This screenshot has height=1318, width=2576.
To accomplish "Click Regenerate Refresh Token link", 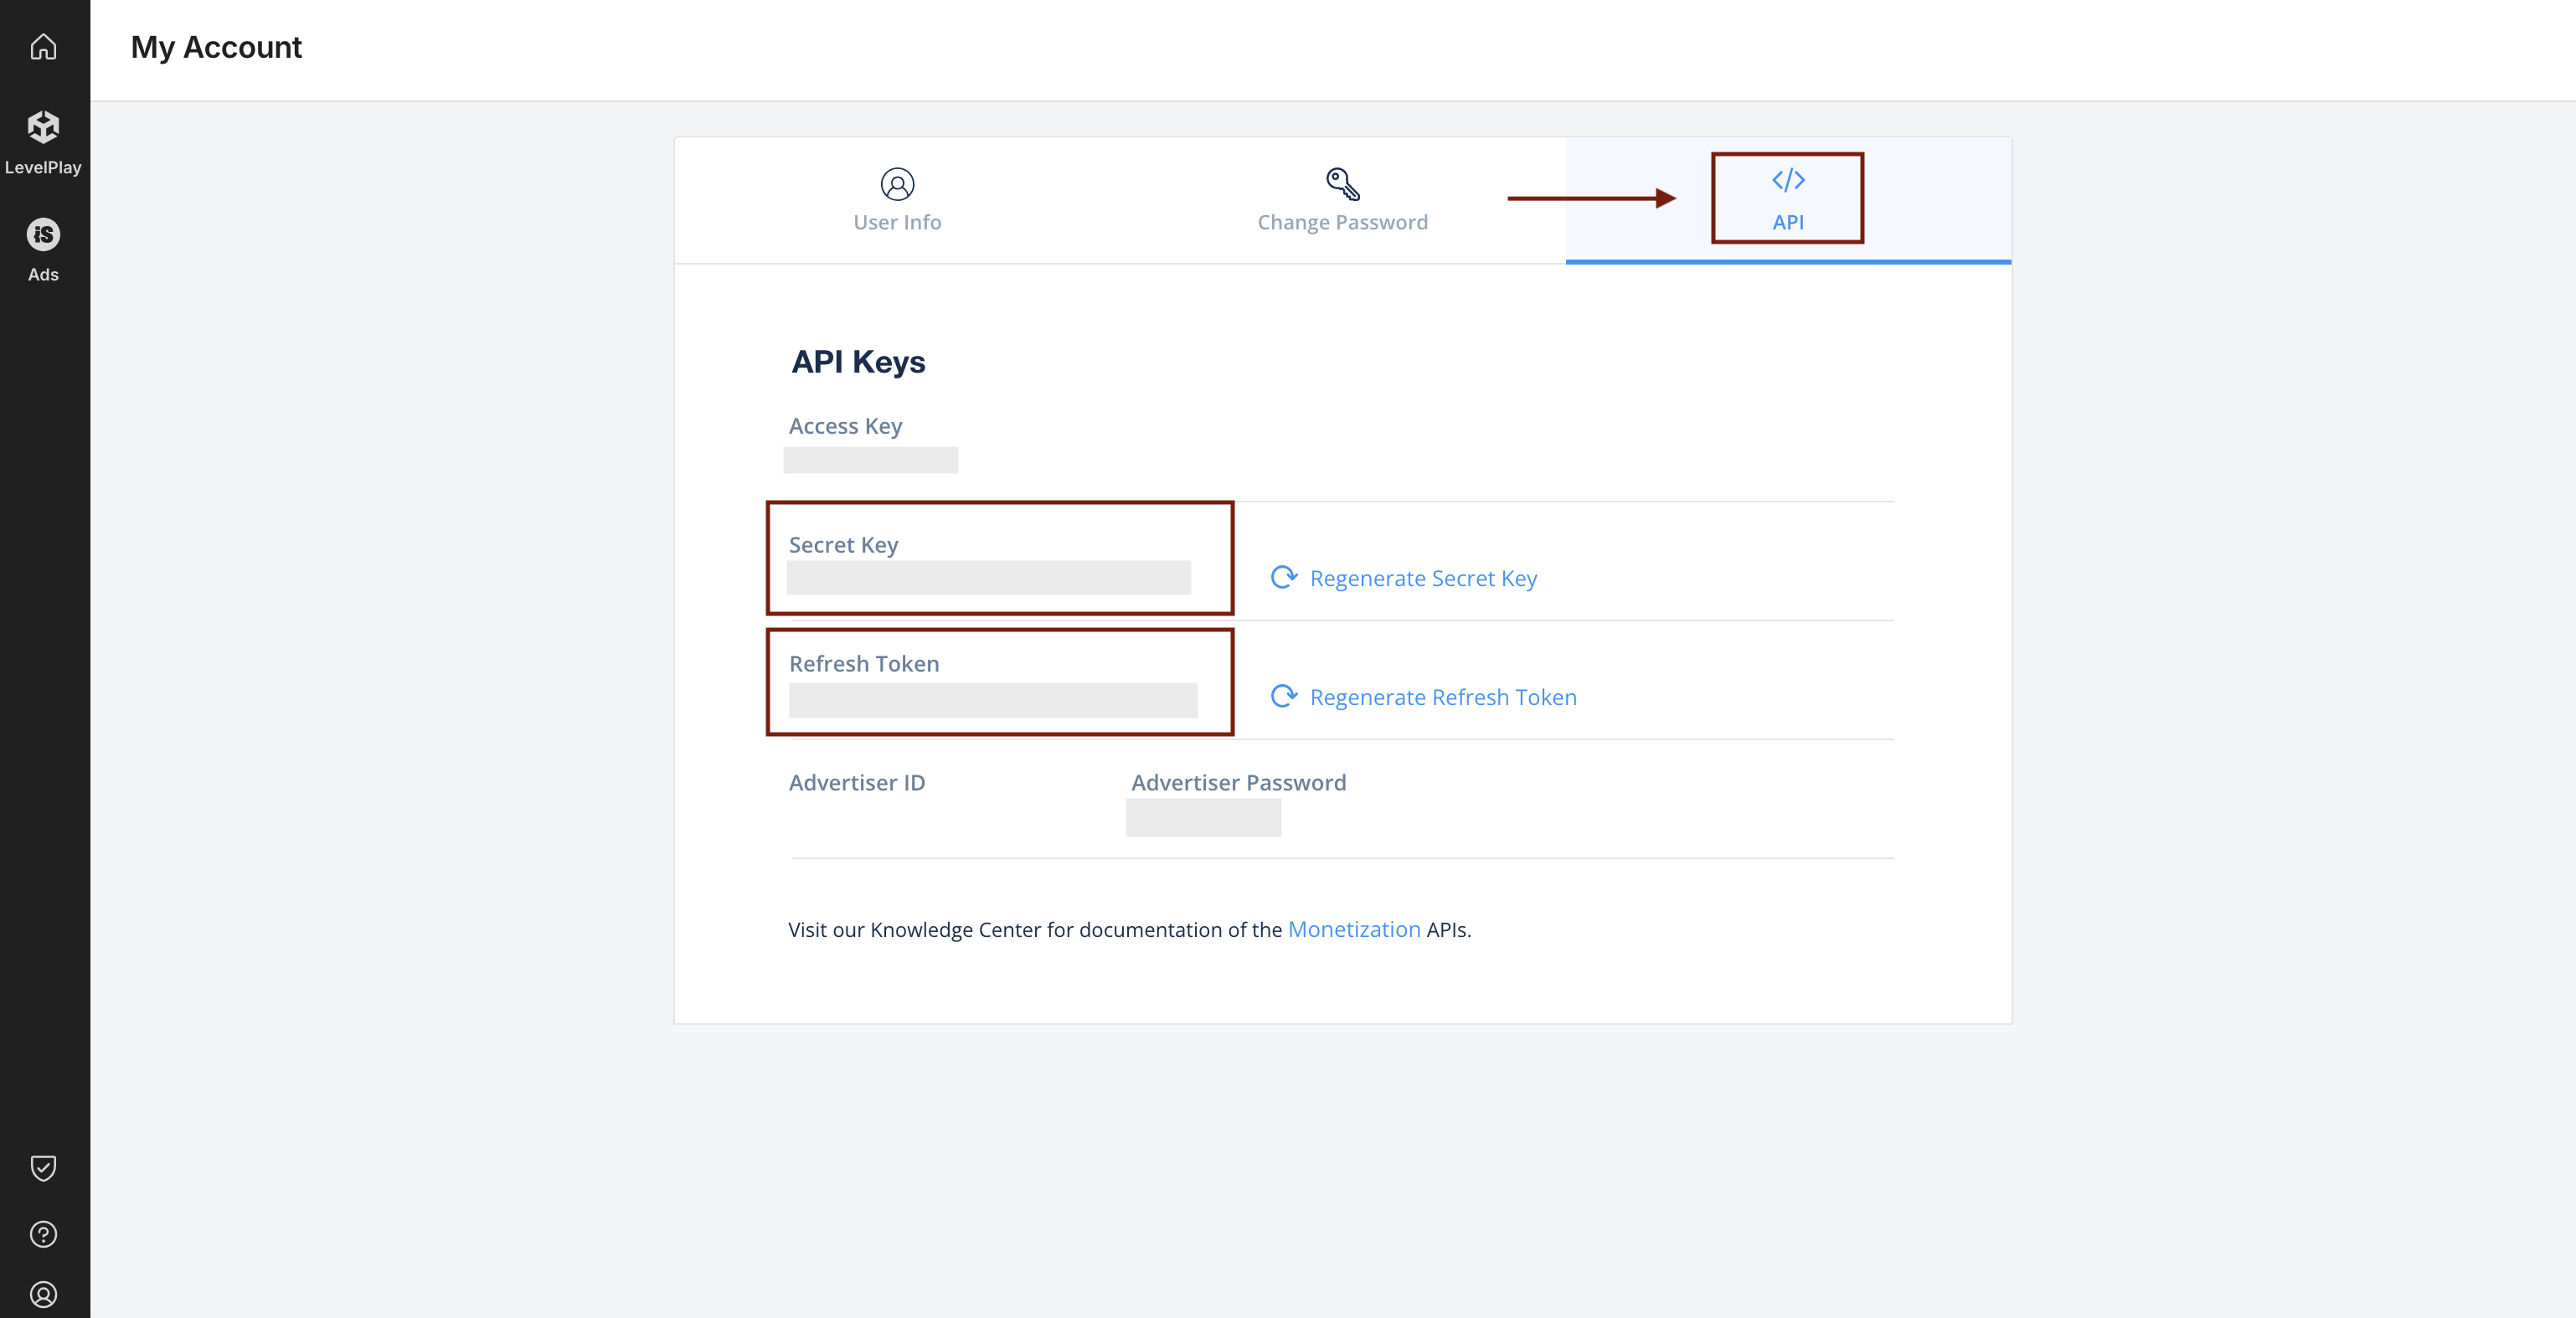I will click(x=1443, y=697).
